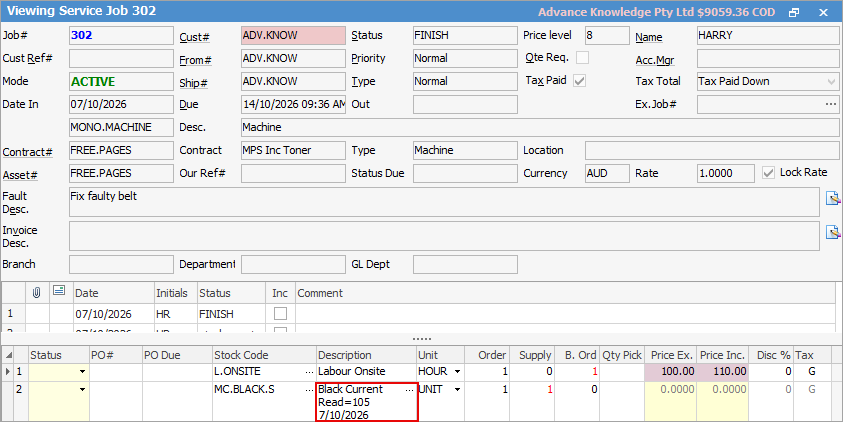The image size is (843, 422).
Task: Click the Cust# field ADV.KNOW
Action: pos(294,35)
